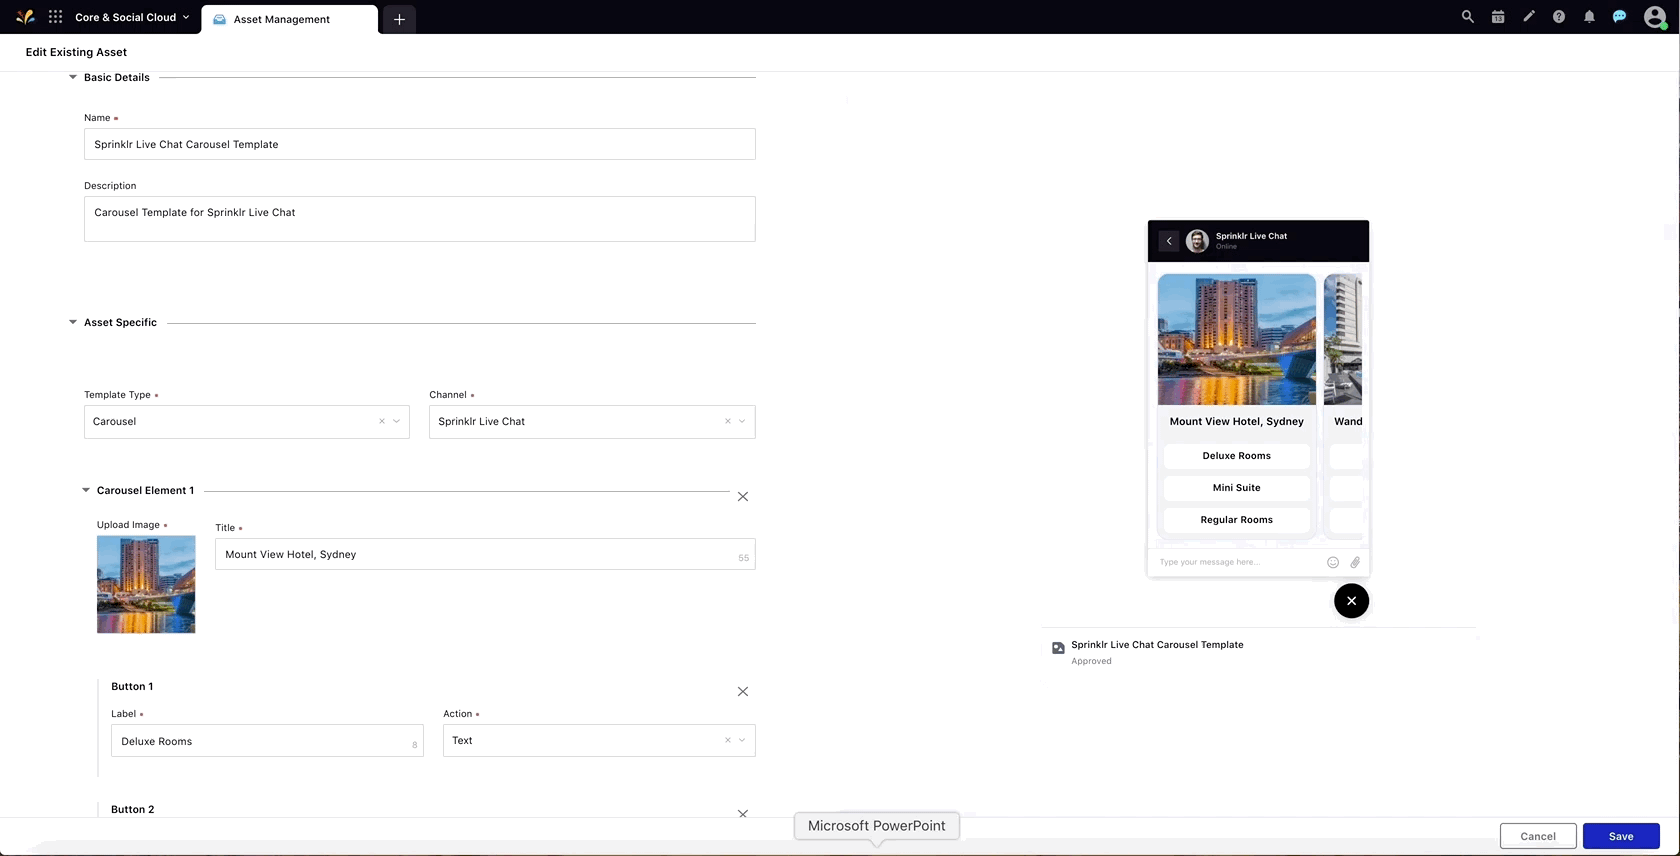Click the Approved status text

coord(1091,661)
